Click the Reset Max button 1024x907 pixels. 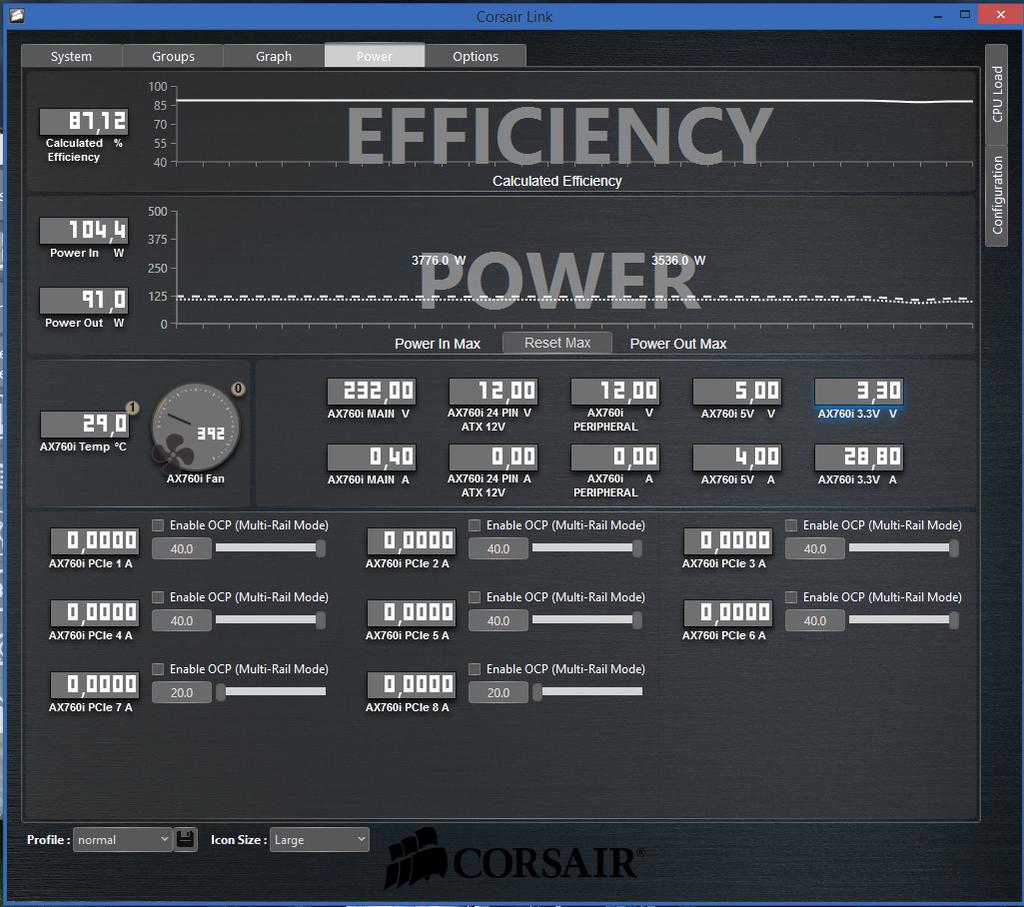[557, 343]
